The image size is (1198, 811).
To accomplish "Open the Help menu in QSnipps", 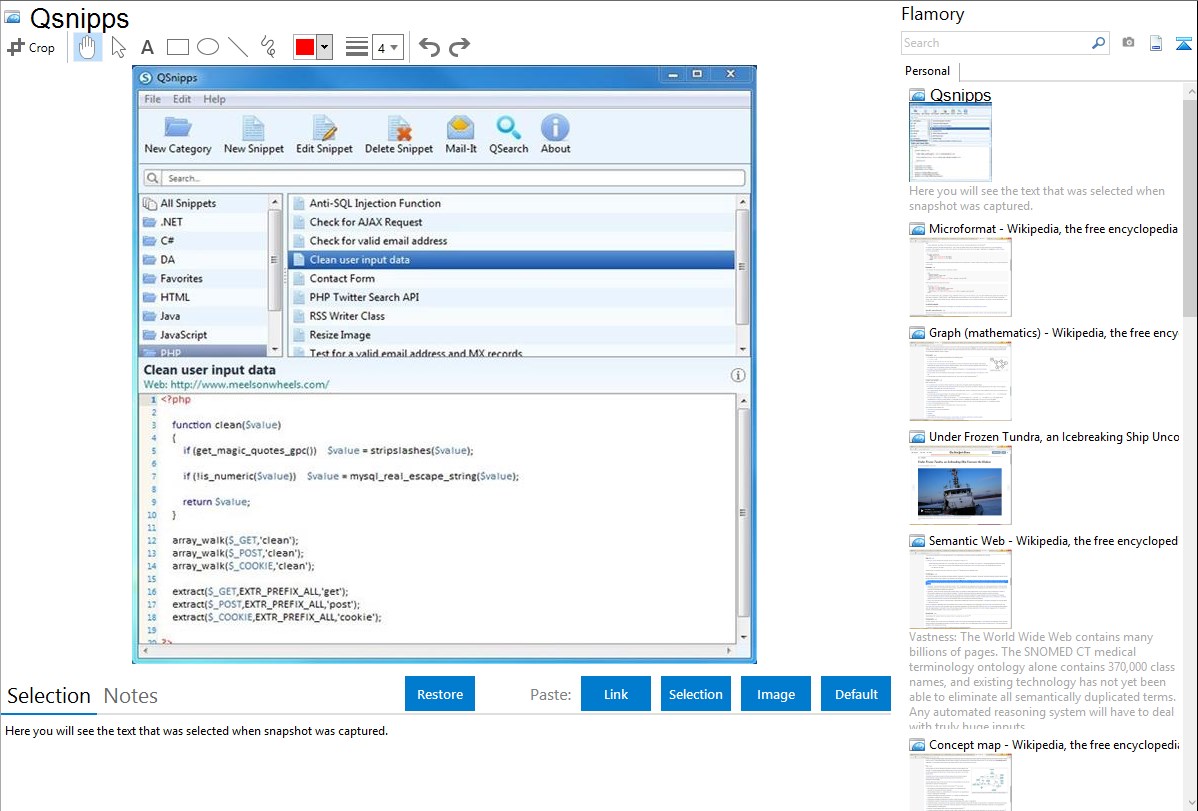I will click(x=214, y=99).
